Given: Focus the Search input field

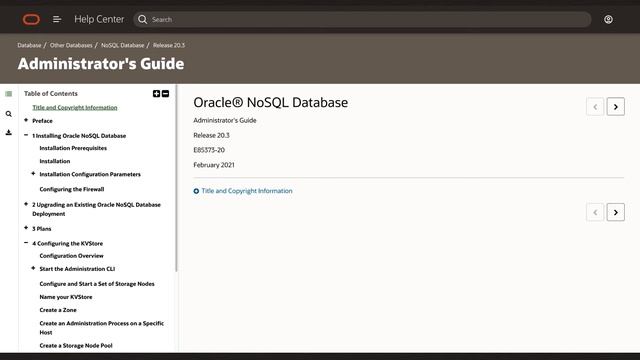Looking at the screenshot, I should (x=362, y=19).
